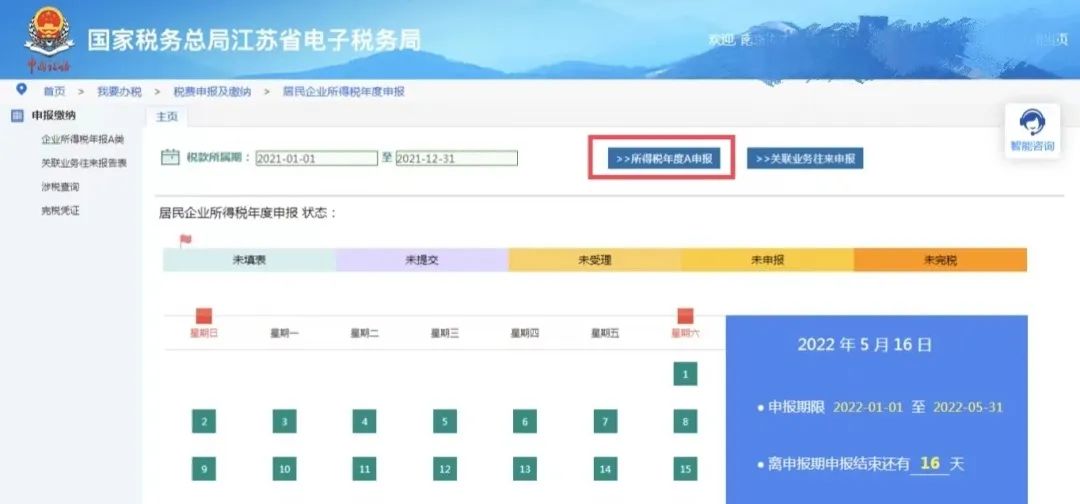
Task: Click the red marker above 星期六
Action: 685,316
